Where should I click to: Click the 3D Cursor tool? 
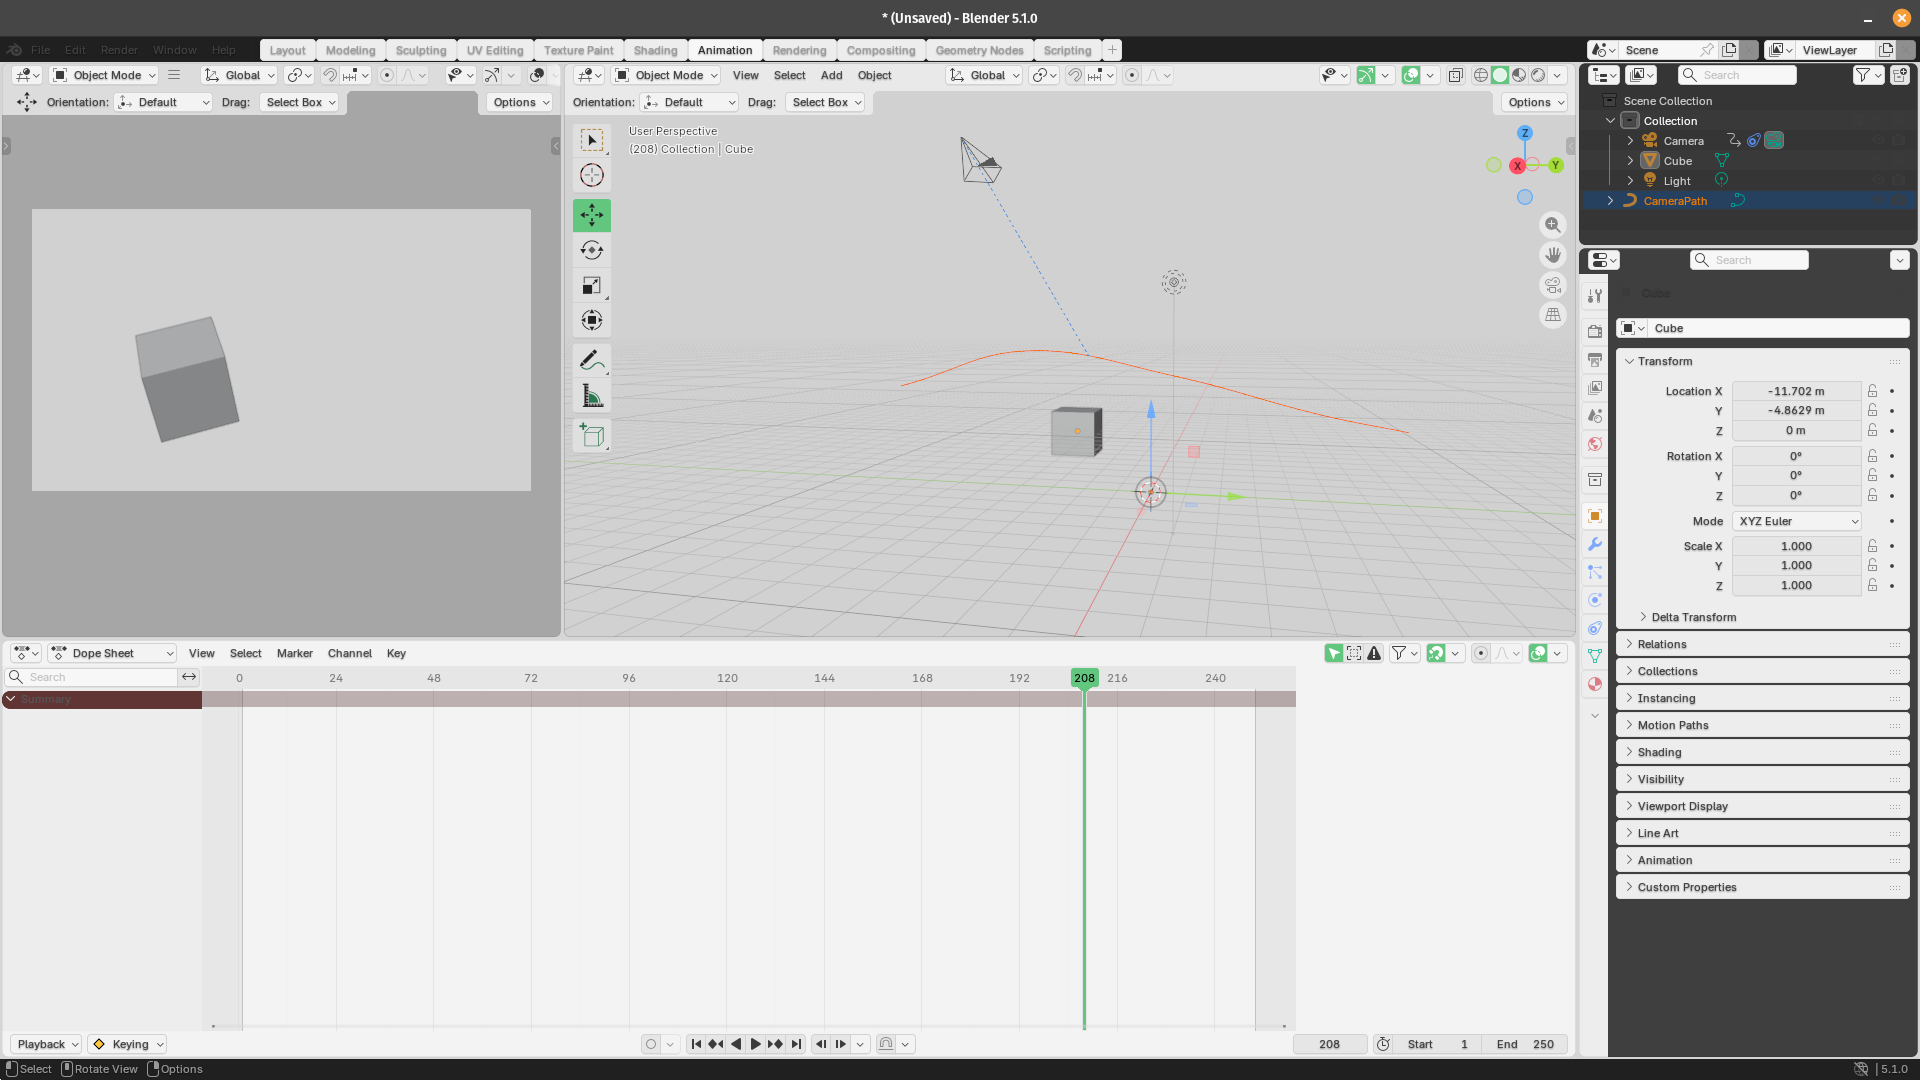tap(591, 175)
